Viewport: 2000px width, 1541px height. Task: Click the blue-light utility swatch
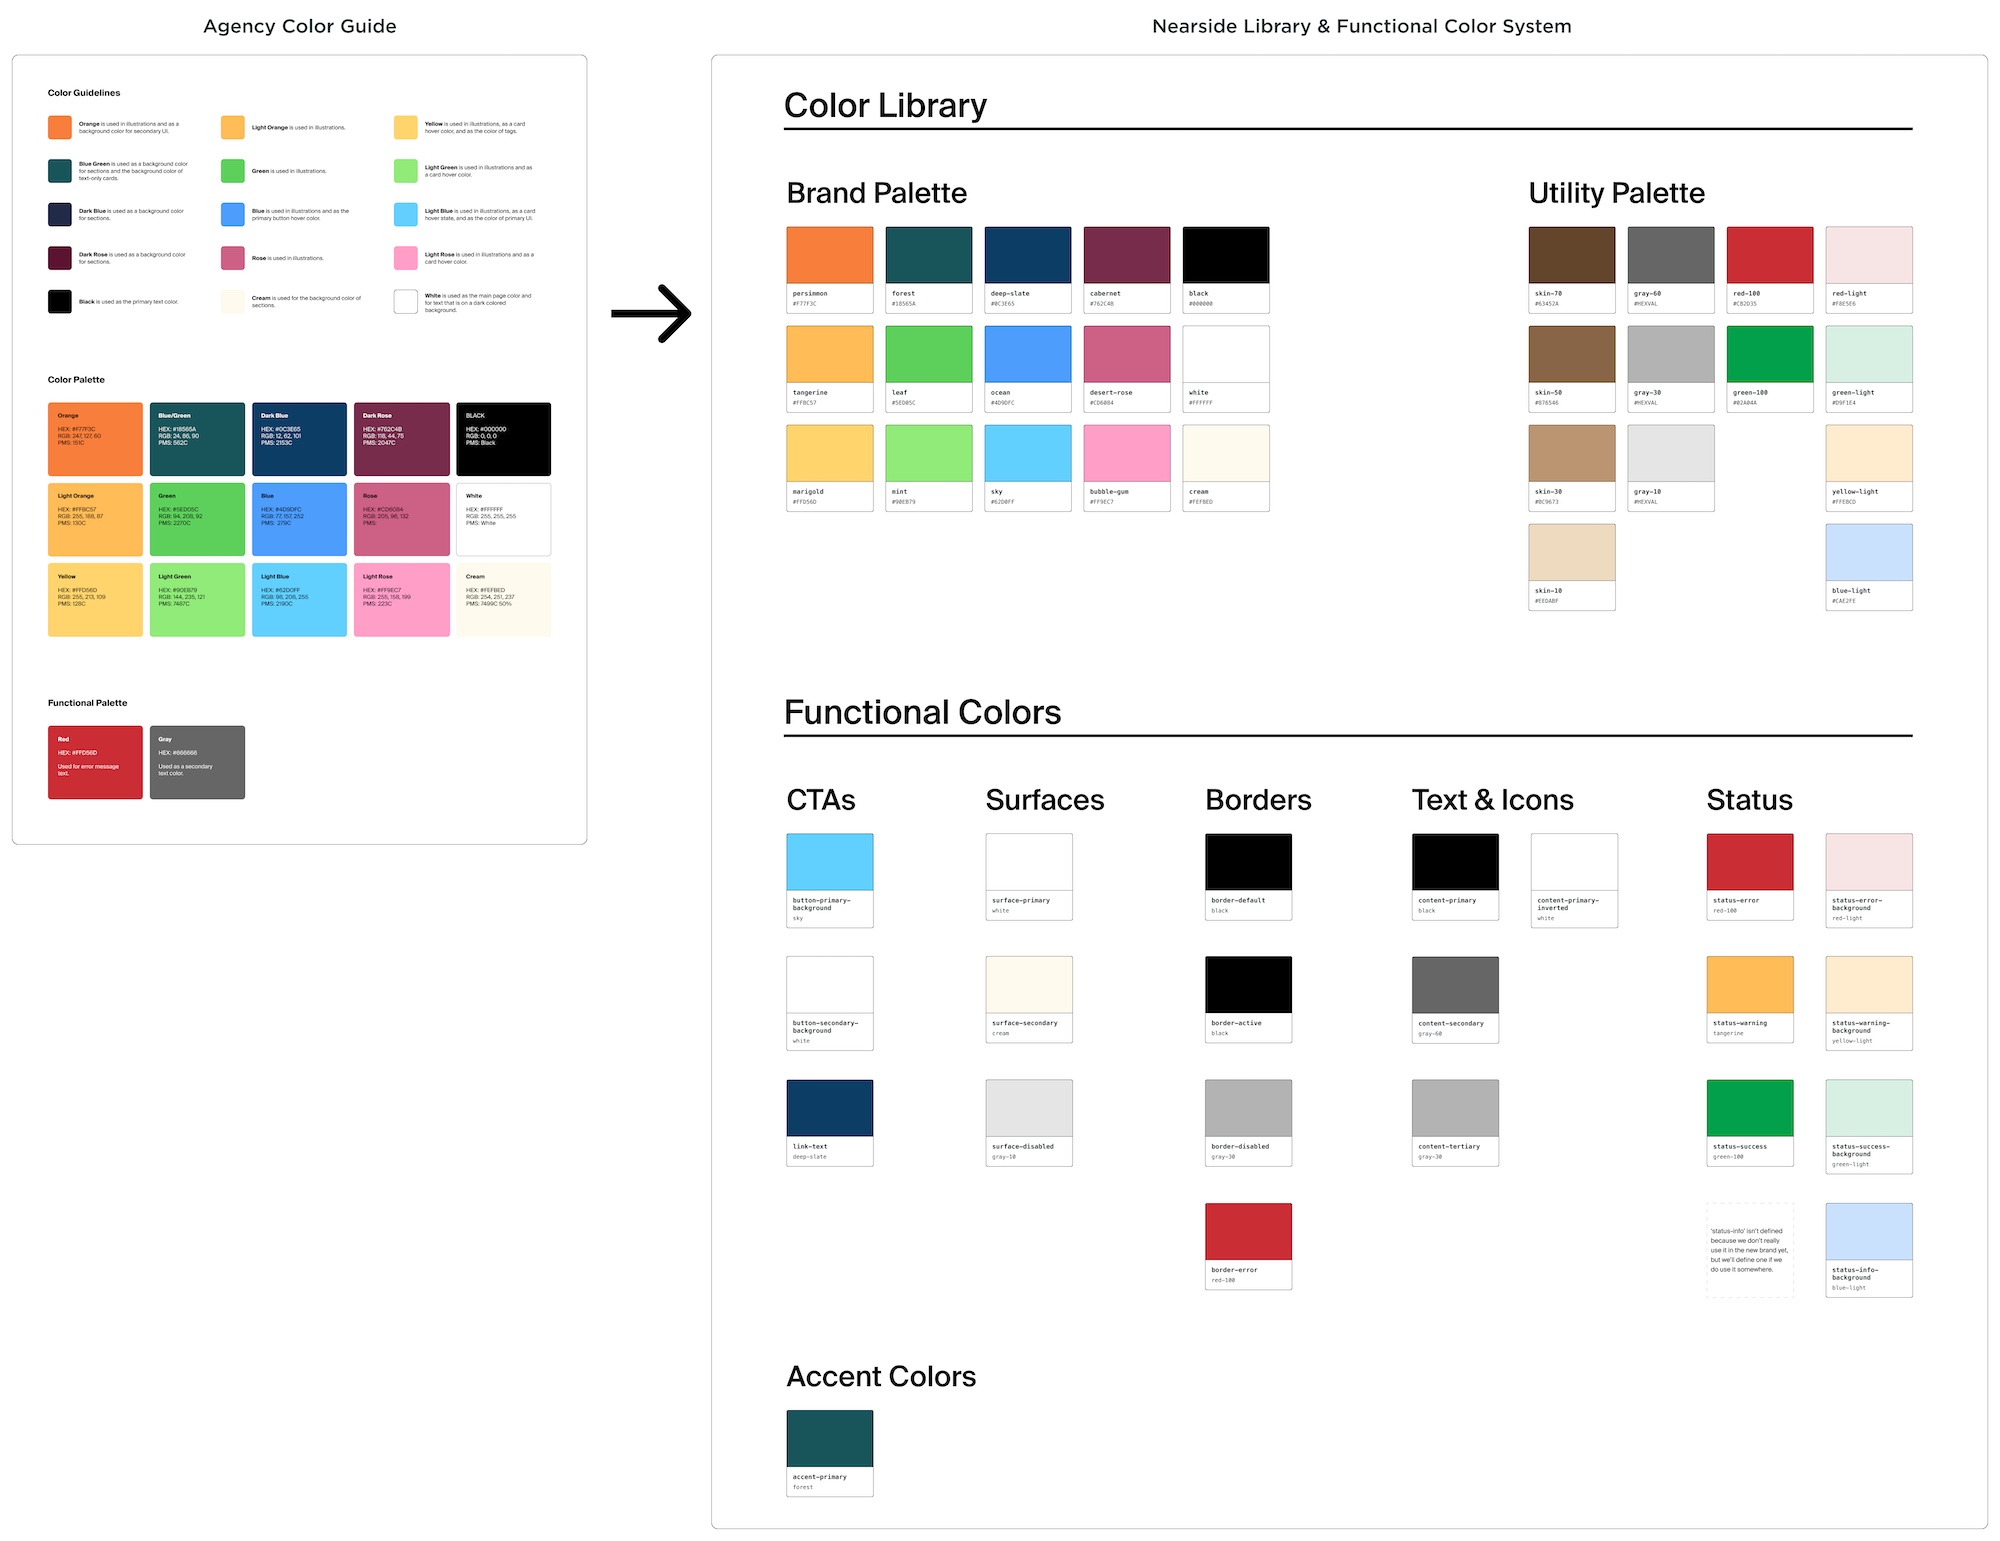1868,552
